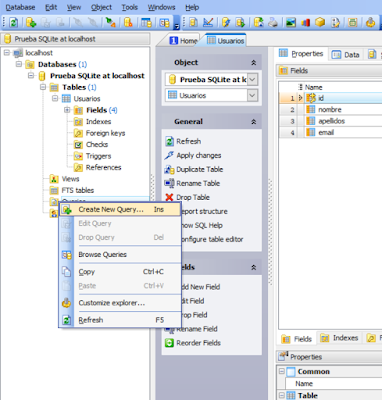Collapse the Tables tree node

(x=43, y=87)
